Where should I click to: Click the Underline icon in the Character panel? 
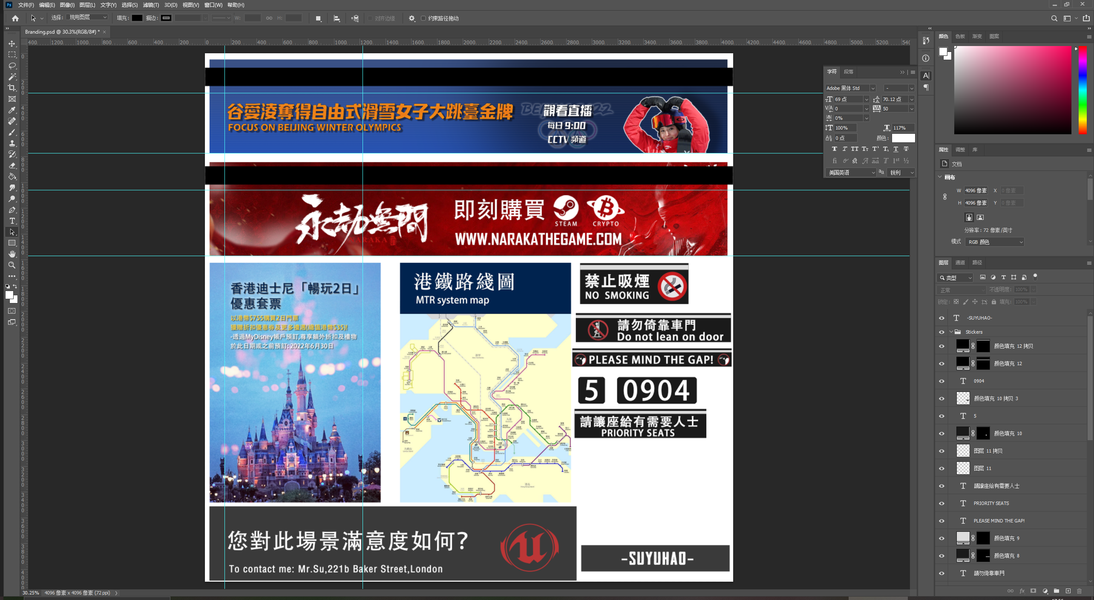point(896,149)
